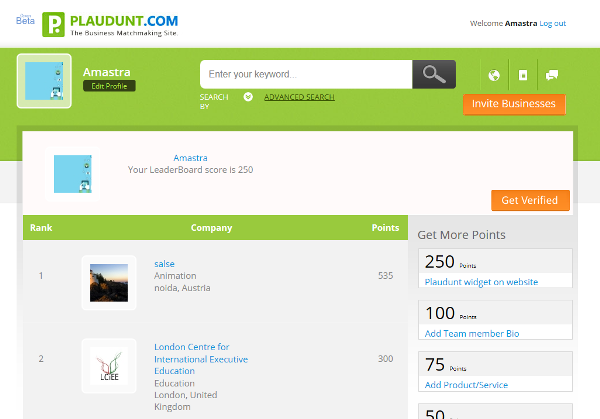Click the Advanced Search link
600x419 pixels.
299,97
